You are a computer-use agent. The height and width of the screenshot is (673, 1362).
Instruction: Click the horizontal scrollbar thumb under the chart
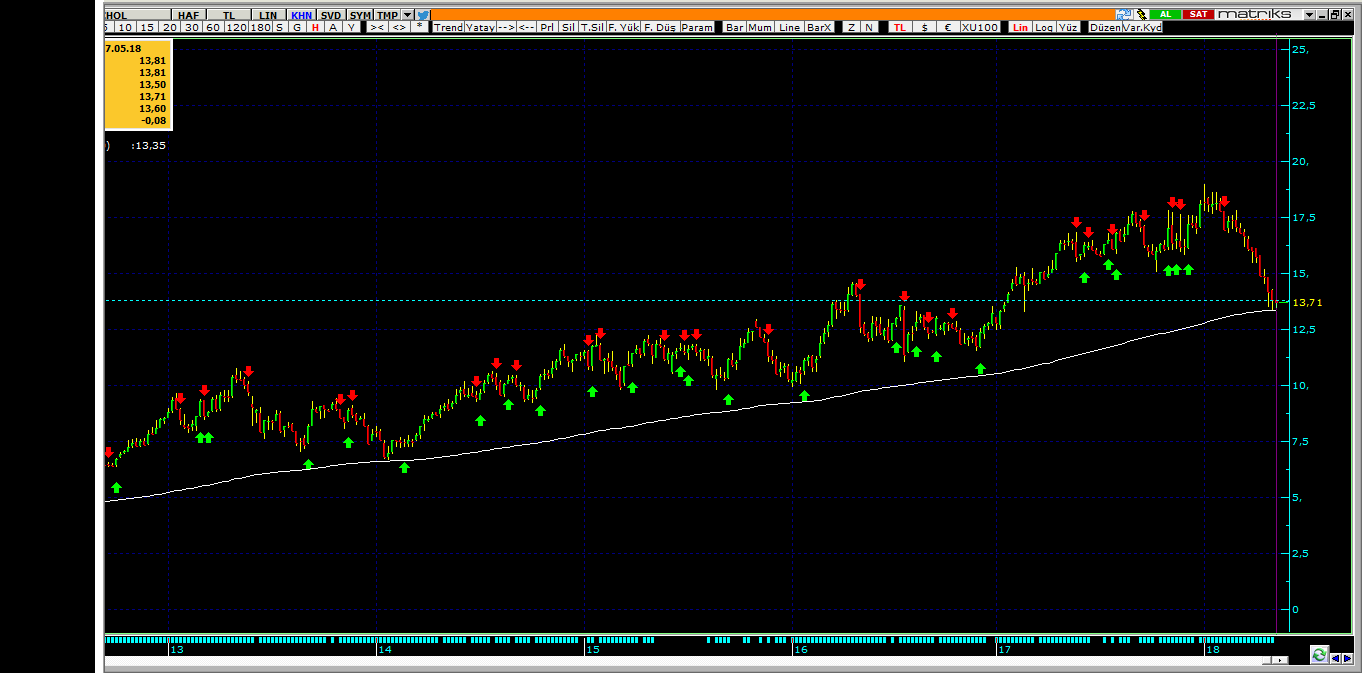(1266, 660)
